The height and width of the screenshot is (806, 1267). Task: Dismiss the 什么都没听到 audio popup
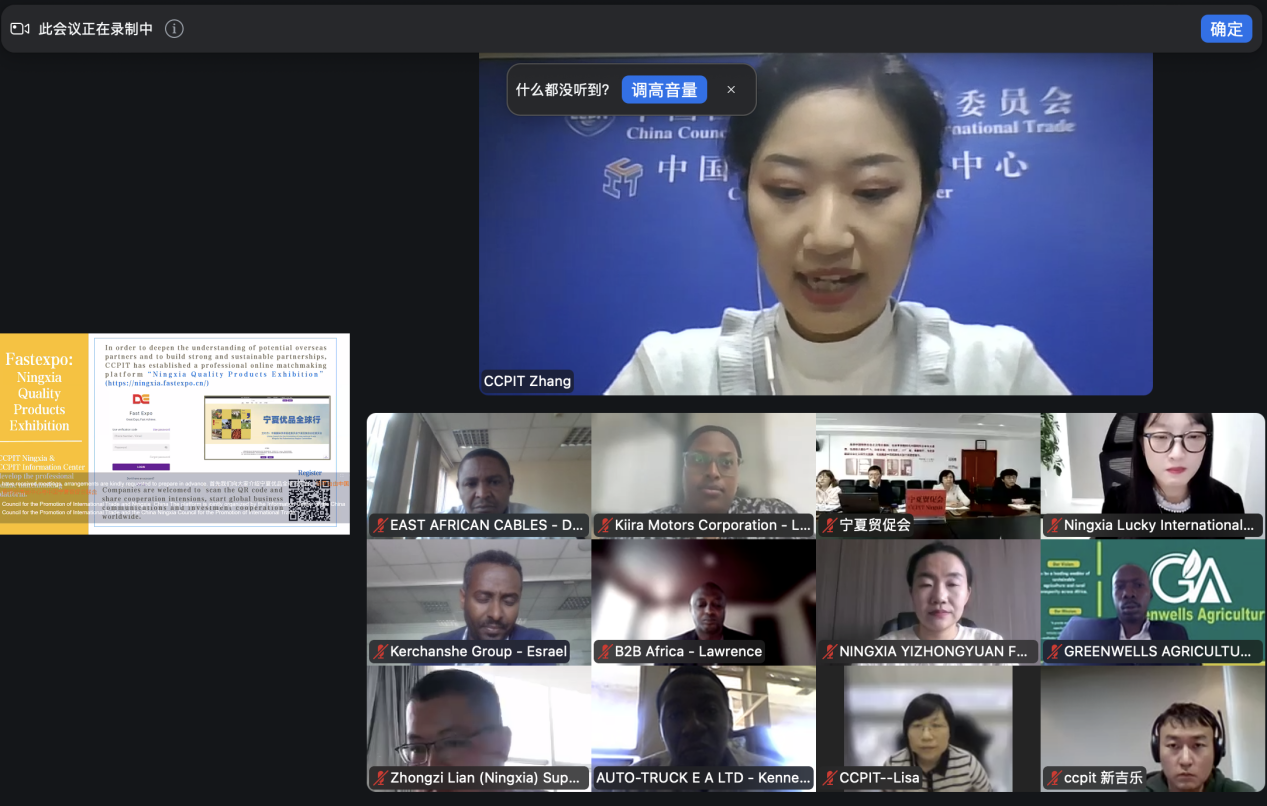pyautogui.click(x=731, y=90)
